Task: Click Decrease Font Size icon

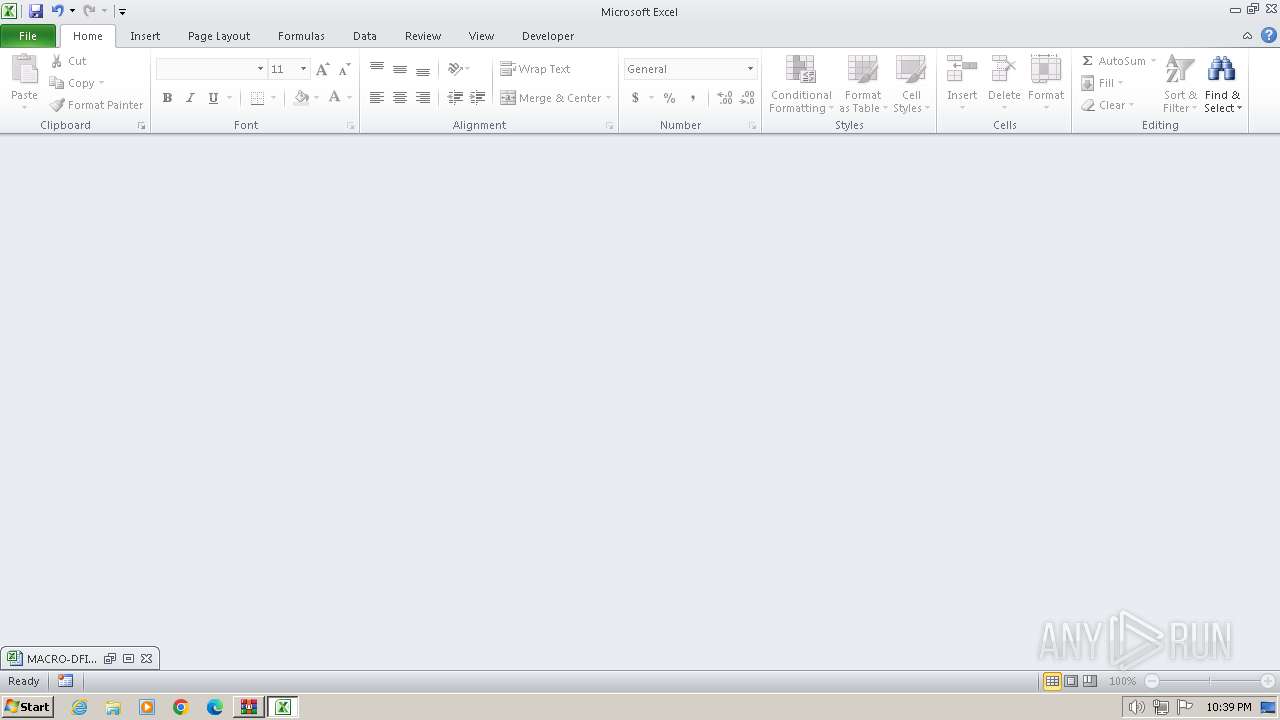Action: tap(344, 69)
